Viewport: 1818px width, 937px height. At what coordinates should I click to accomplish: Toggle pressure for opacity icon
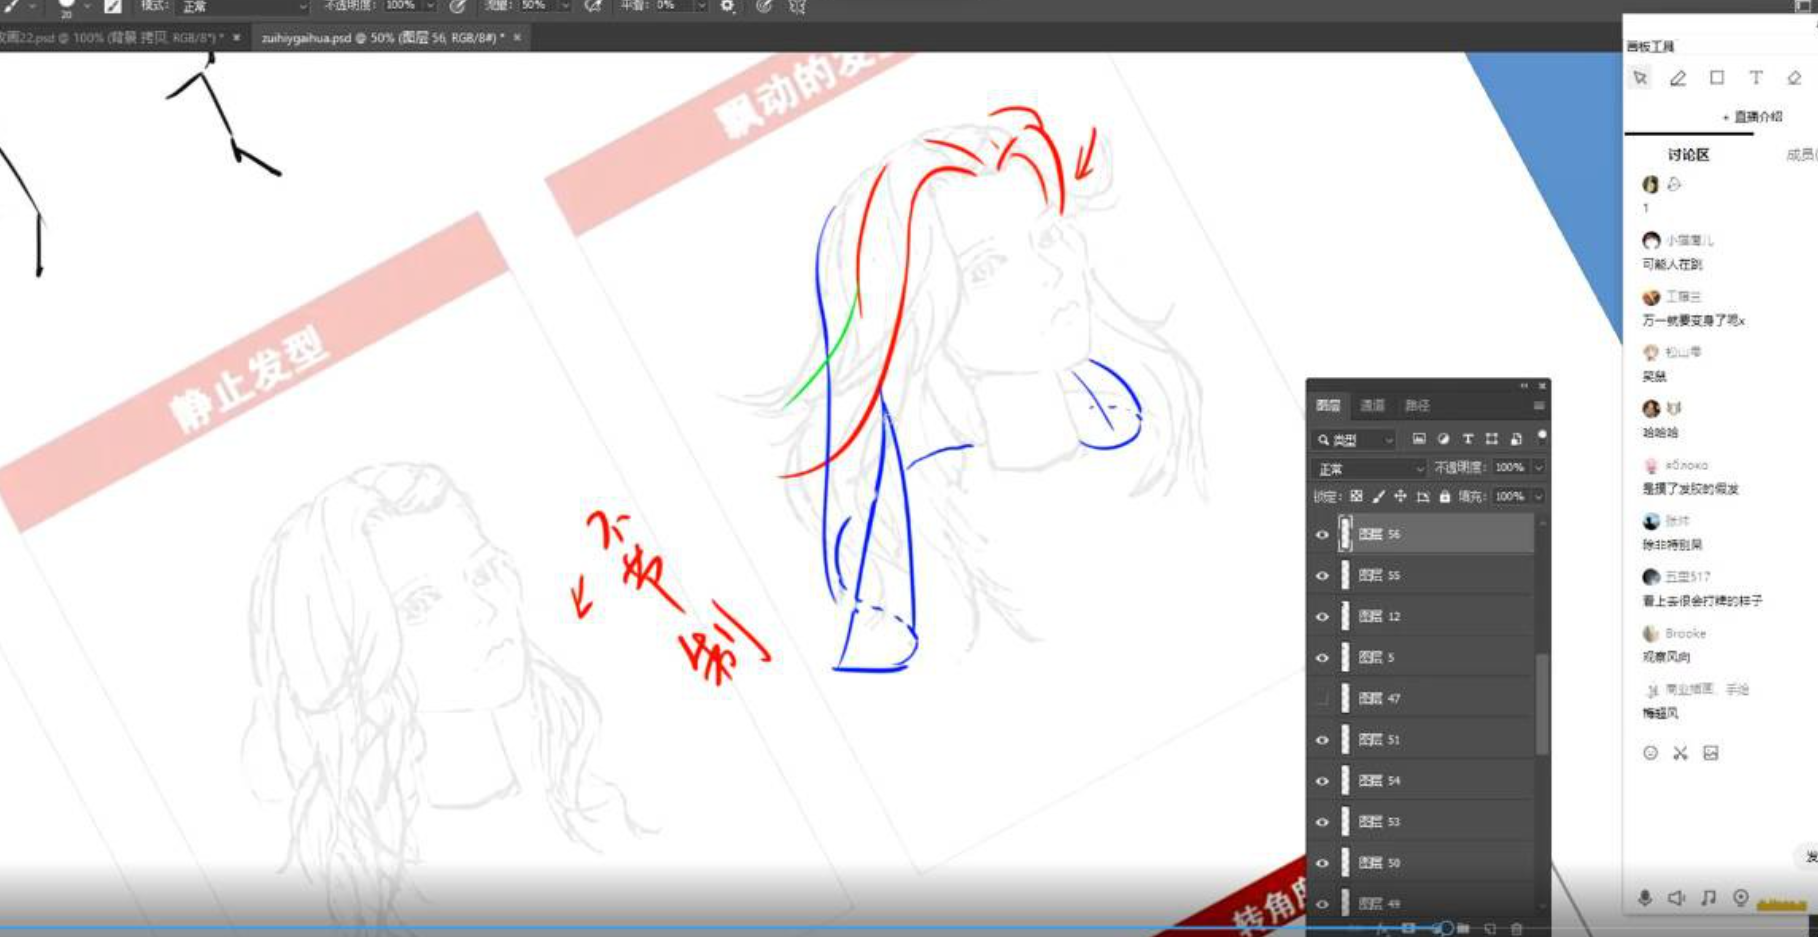coord(457,6)
